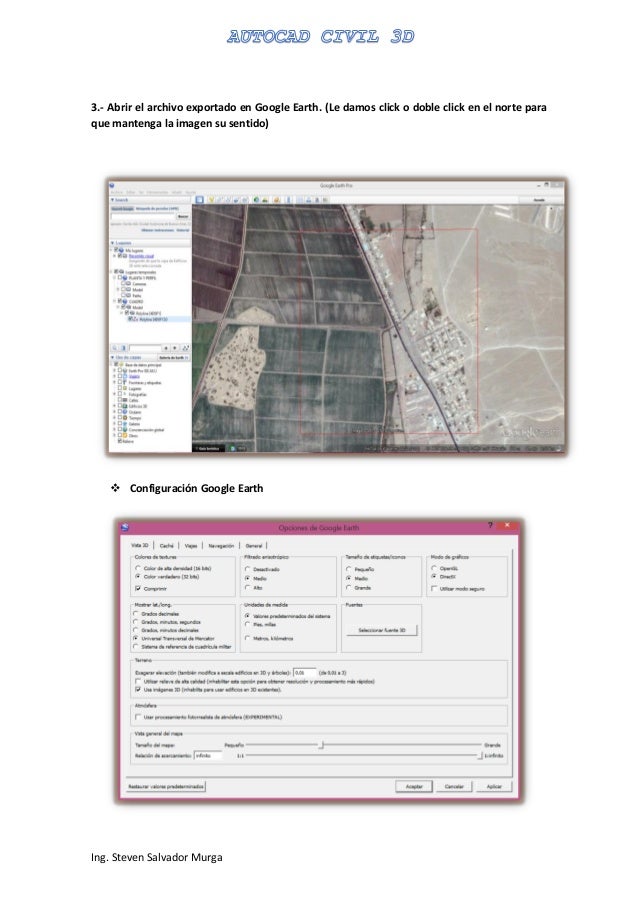Select Universal Transversal de Mercator option

pyautogui.click(x=136, y=638)
